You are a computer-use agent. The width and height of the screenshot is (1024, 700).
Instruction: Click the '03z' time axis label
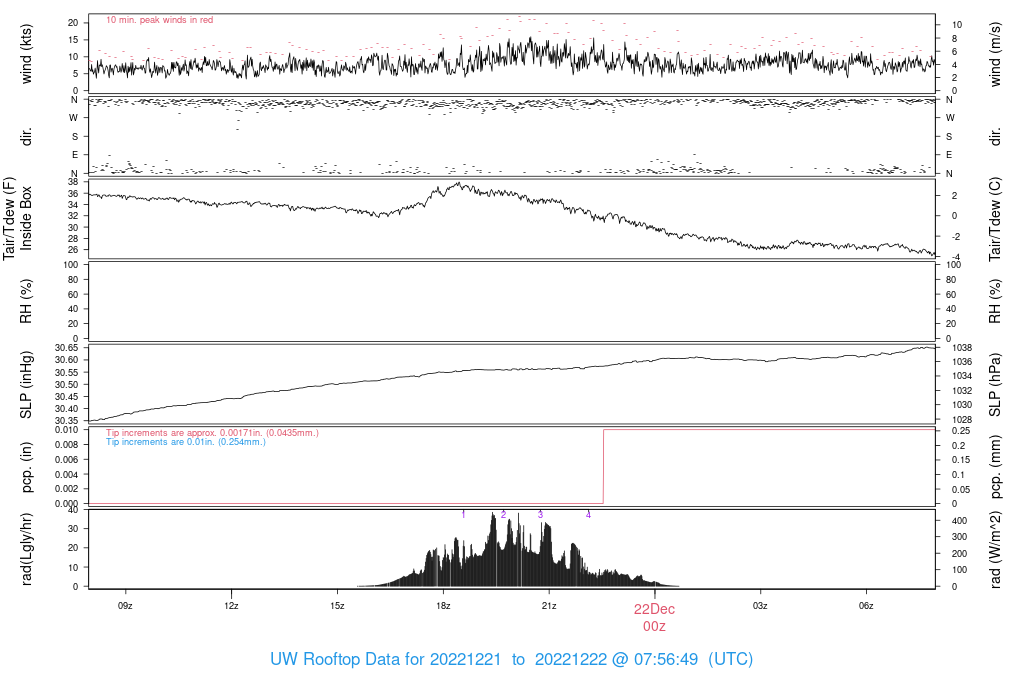(x=760, y=606)
